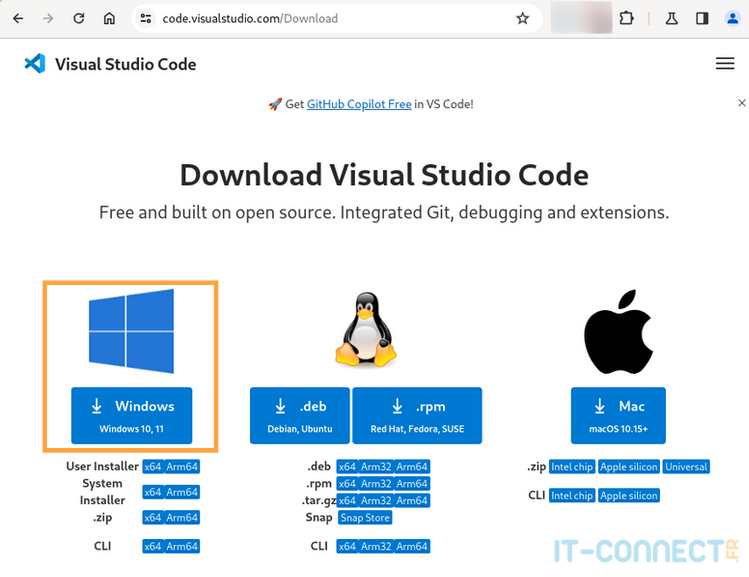Screen dimensions: 749x577
Task: Click the Visual Studio Code logo icon
Action: (x=35, y=64)
